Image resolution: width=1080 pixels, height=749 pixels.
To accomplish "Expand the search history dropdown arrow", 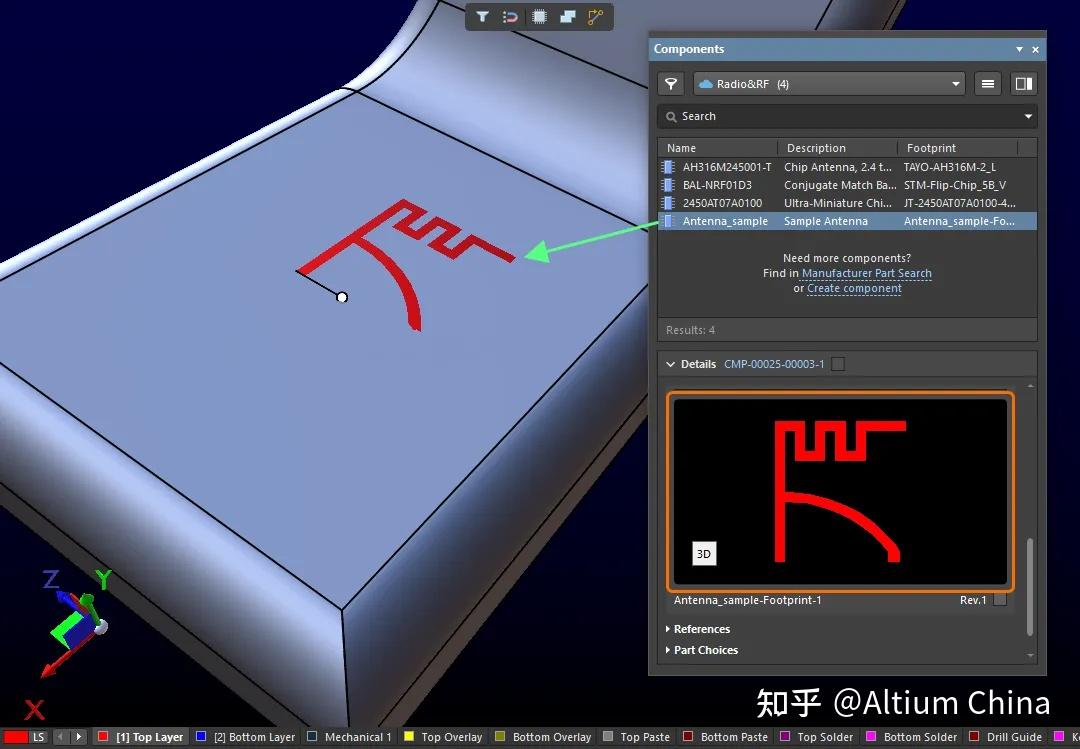I will (1028, 116).
